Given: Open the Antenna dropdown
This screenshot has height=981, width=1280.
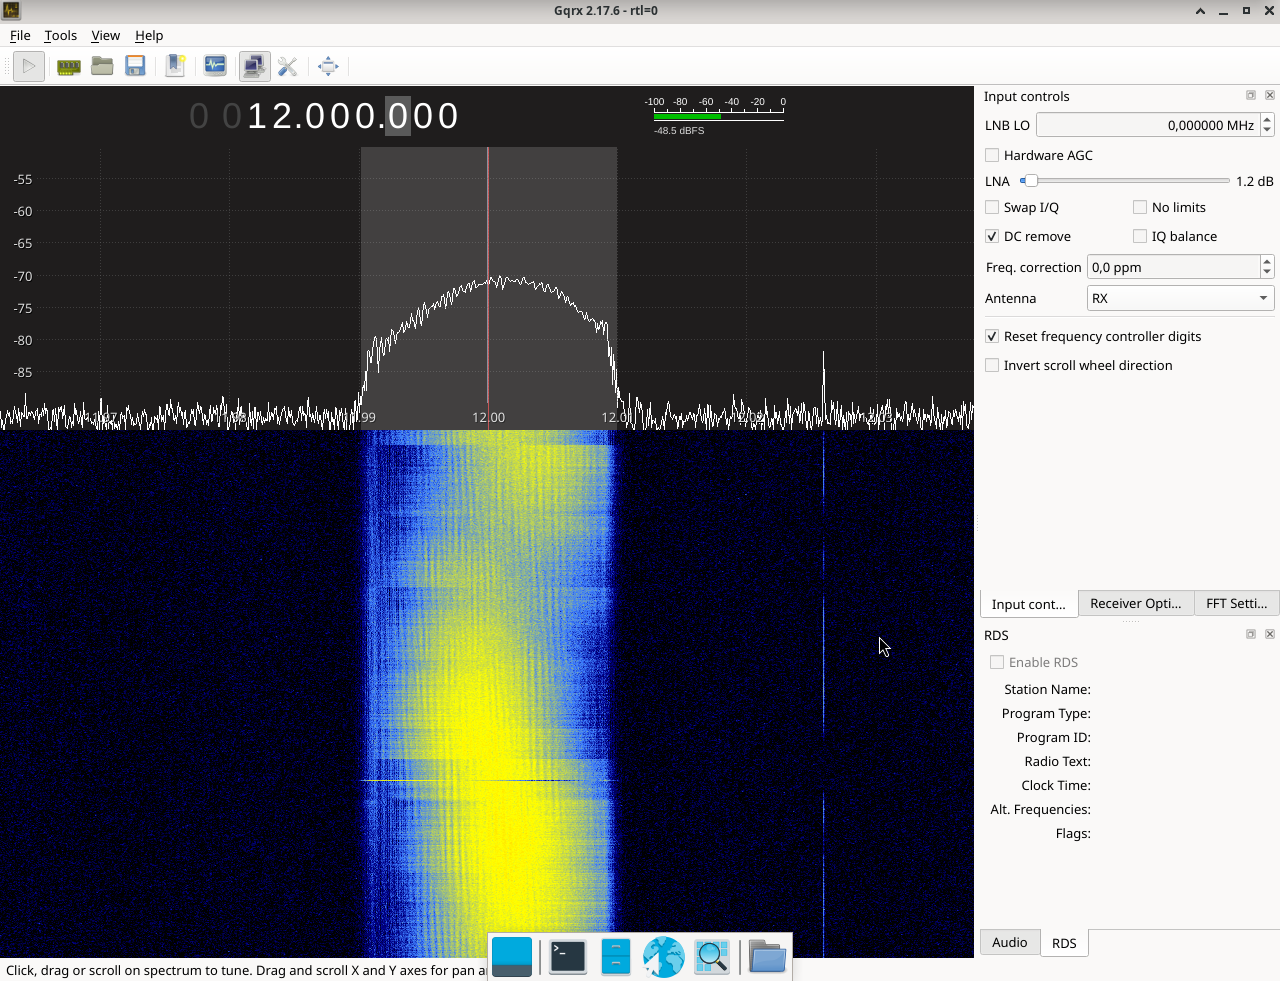Looking at the screenshot, I should click(1180, 298).
